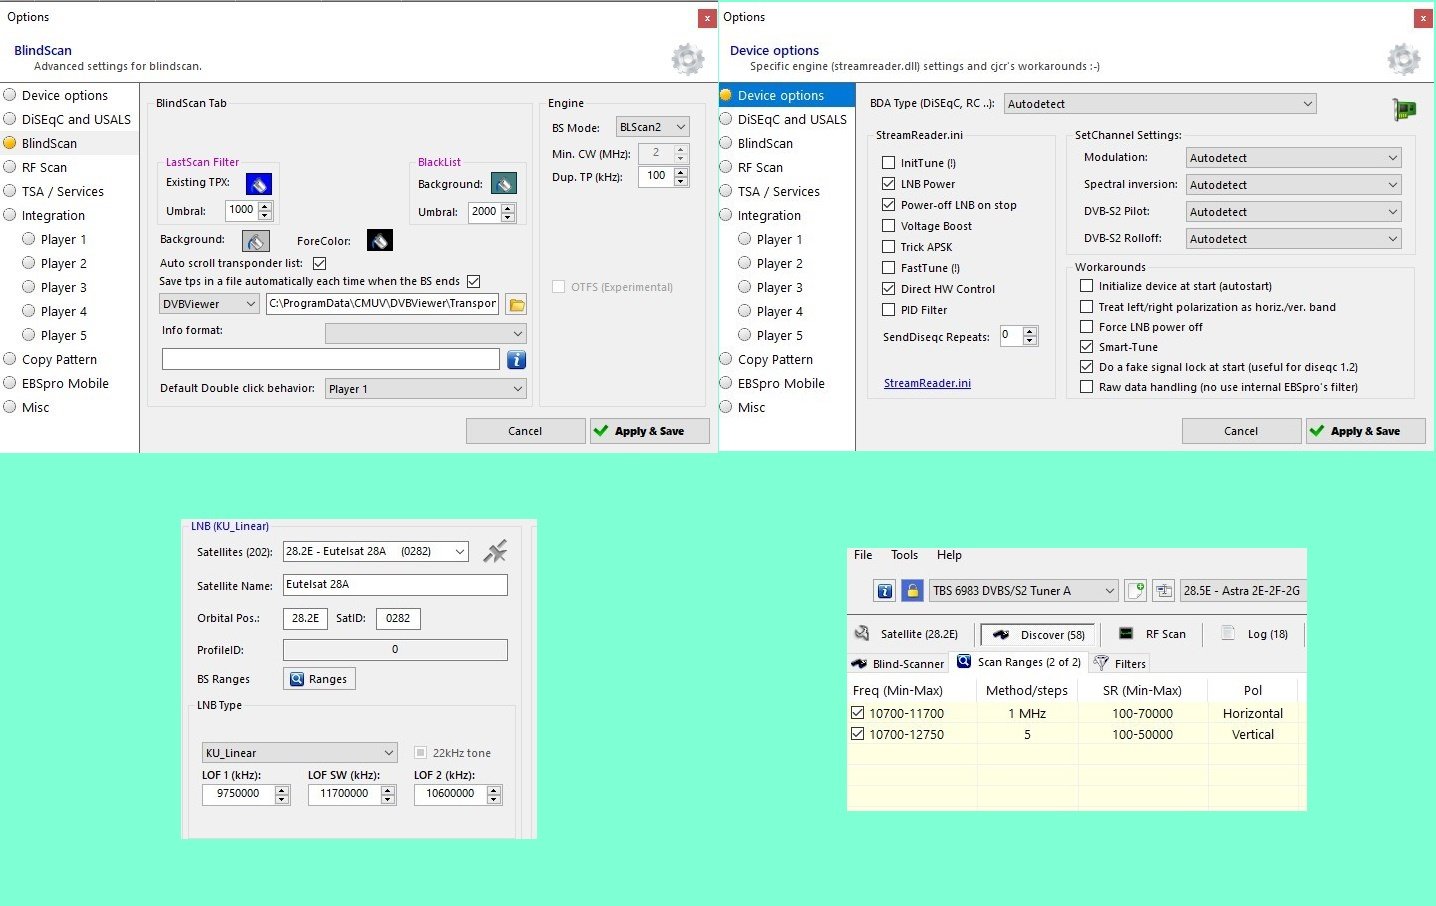The image size is (1436, 906).
Task: Open the StreamReader.ini link
Action: (927, 383)
